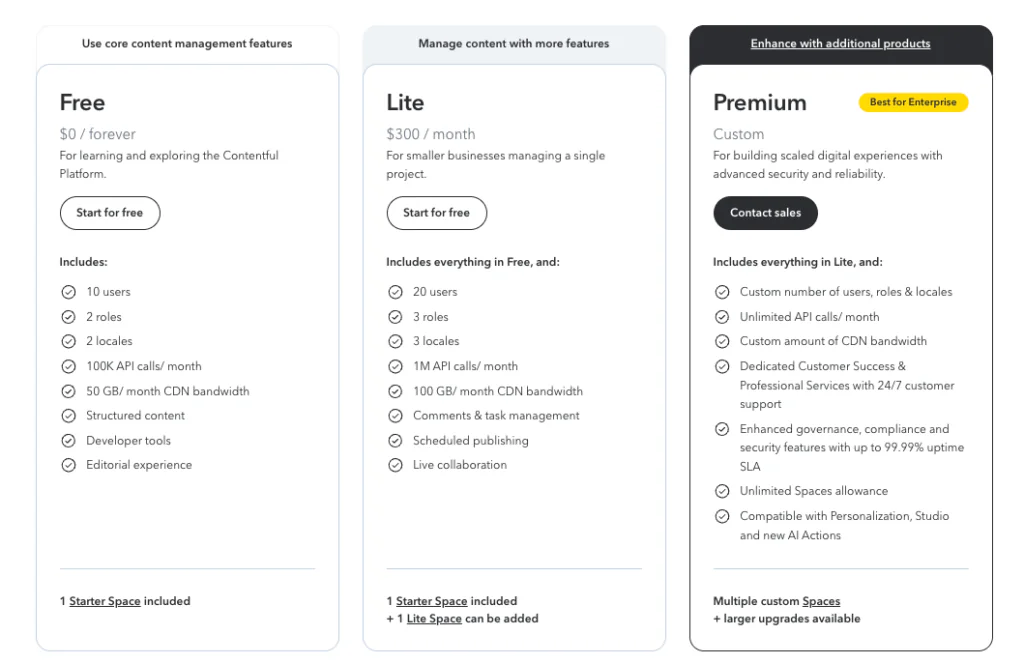Toggle the check beside Scheduled publishing
Viewport: 1024px width, 663px height.
396,440
